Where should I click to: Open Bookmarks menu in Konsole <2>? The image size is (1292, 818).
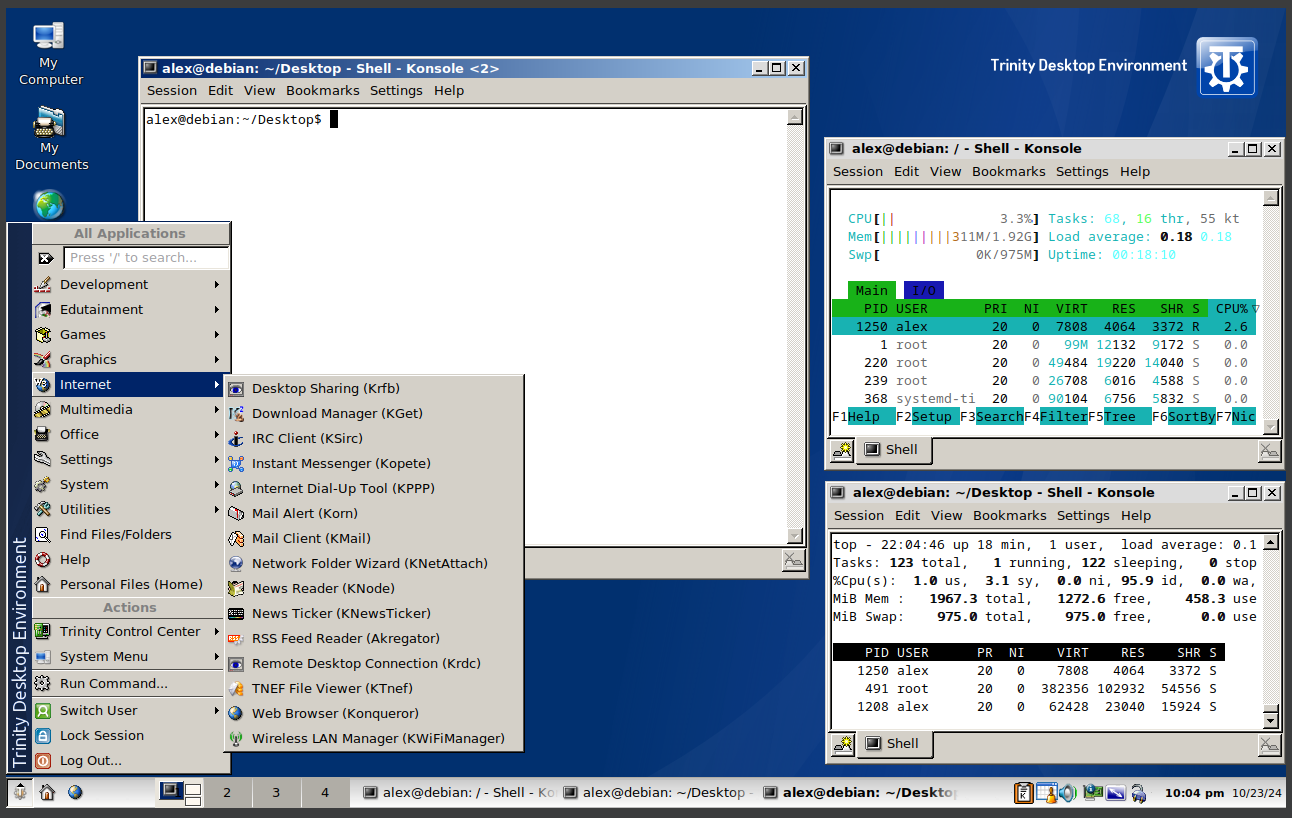click(322, 90)
